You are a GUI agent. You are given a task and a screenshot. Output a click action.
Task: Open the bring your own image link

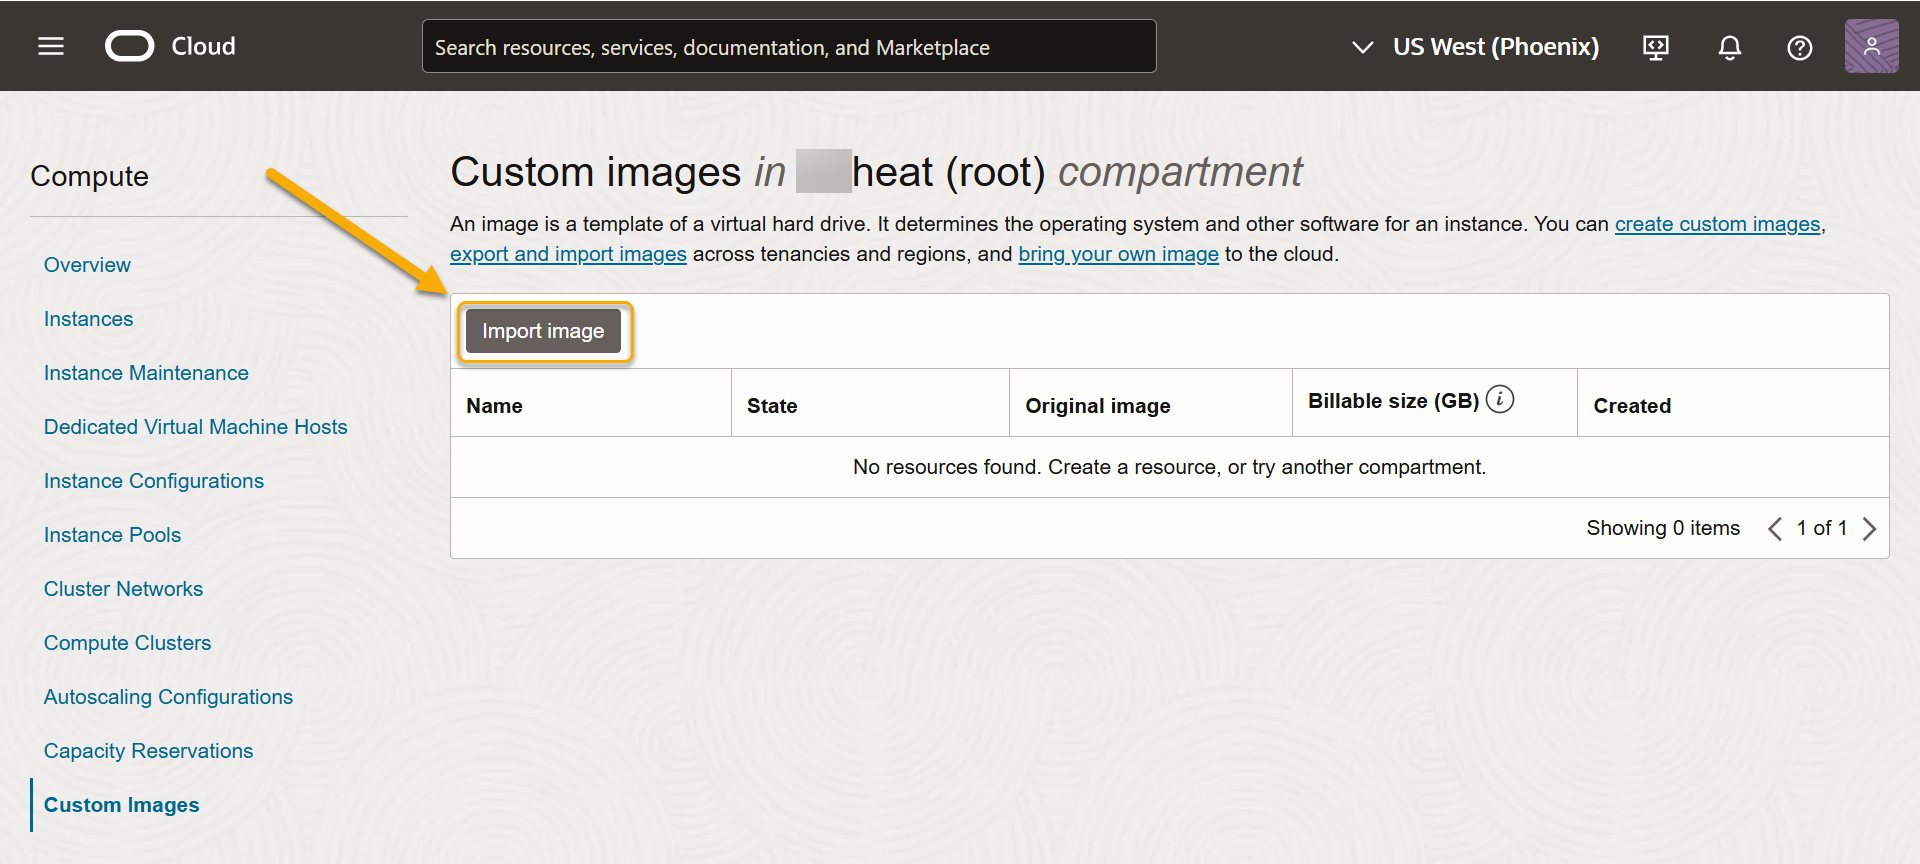(x=1118, y=254)
